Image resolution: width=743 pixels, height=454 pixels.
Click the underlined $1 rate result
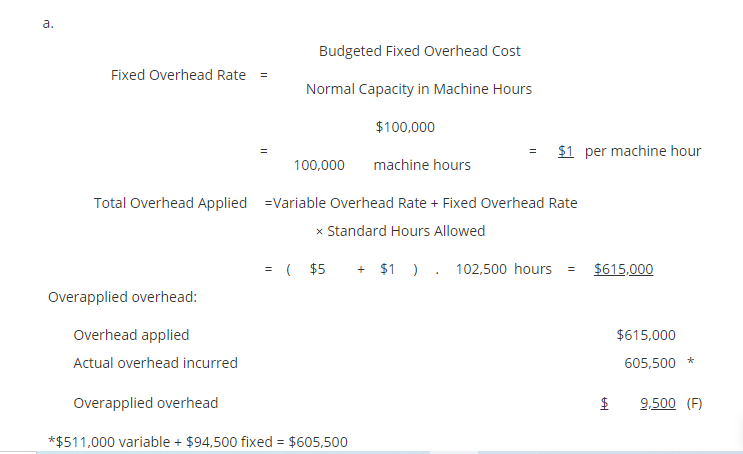click(x=565, y=151)
